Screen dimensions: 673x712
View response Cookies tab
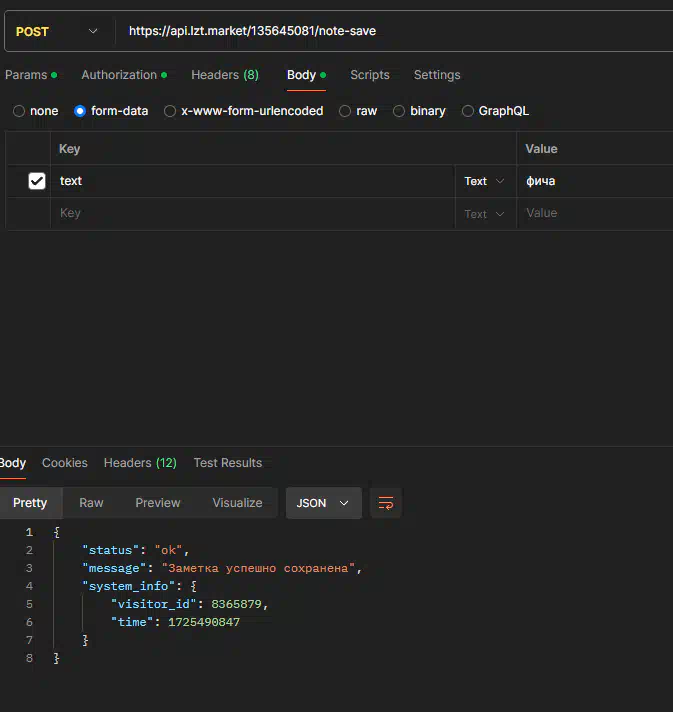point(65,463)
